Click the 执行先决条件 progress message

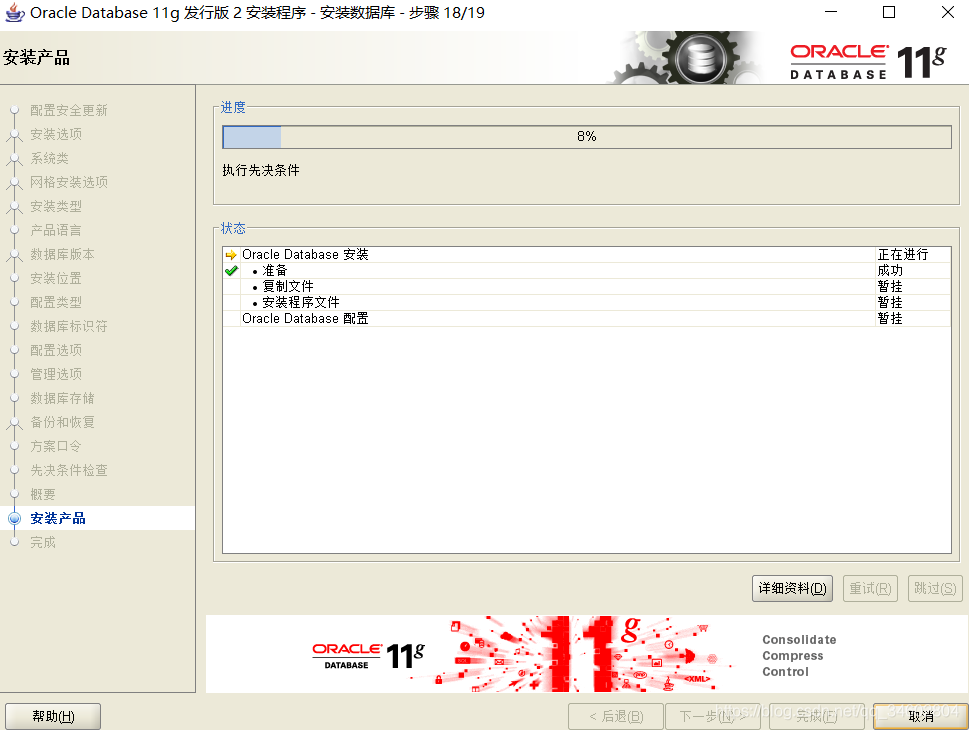point(261,171)
